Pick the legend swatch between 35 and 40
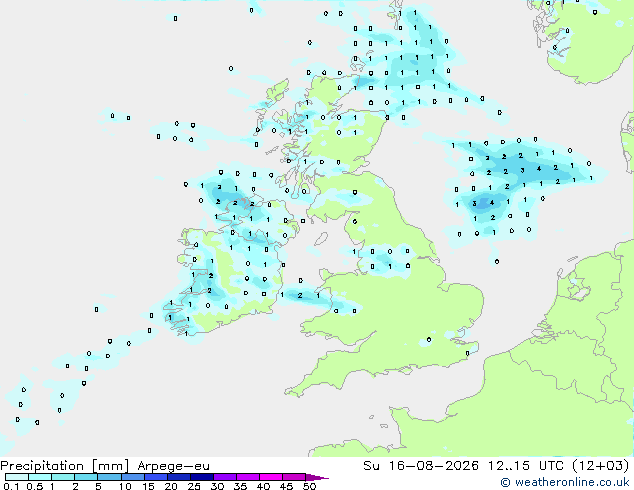 pos(247,477)
